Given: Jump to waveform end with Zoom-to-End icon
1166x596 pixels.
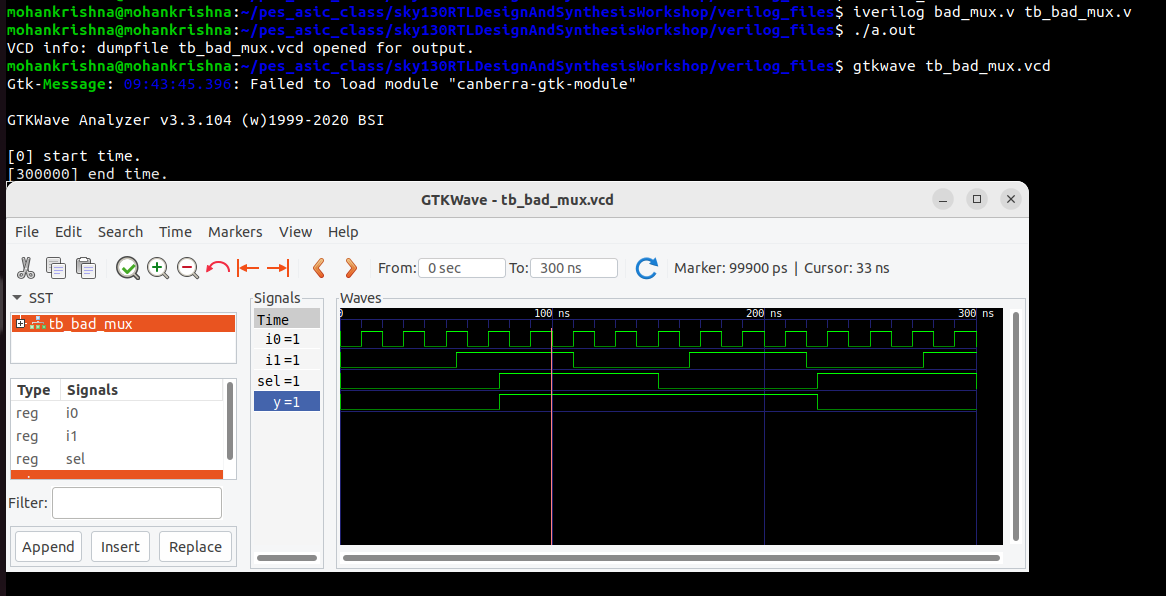Looking at the screenshot, I should (x=278, y=267).
